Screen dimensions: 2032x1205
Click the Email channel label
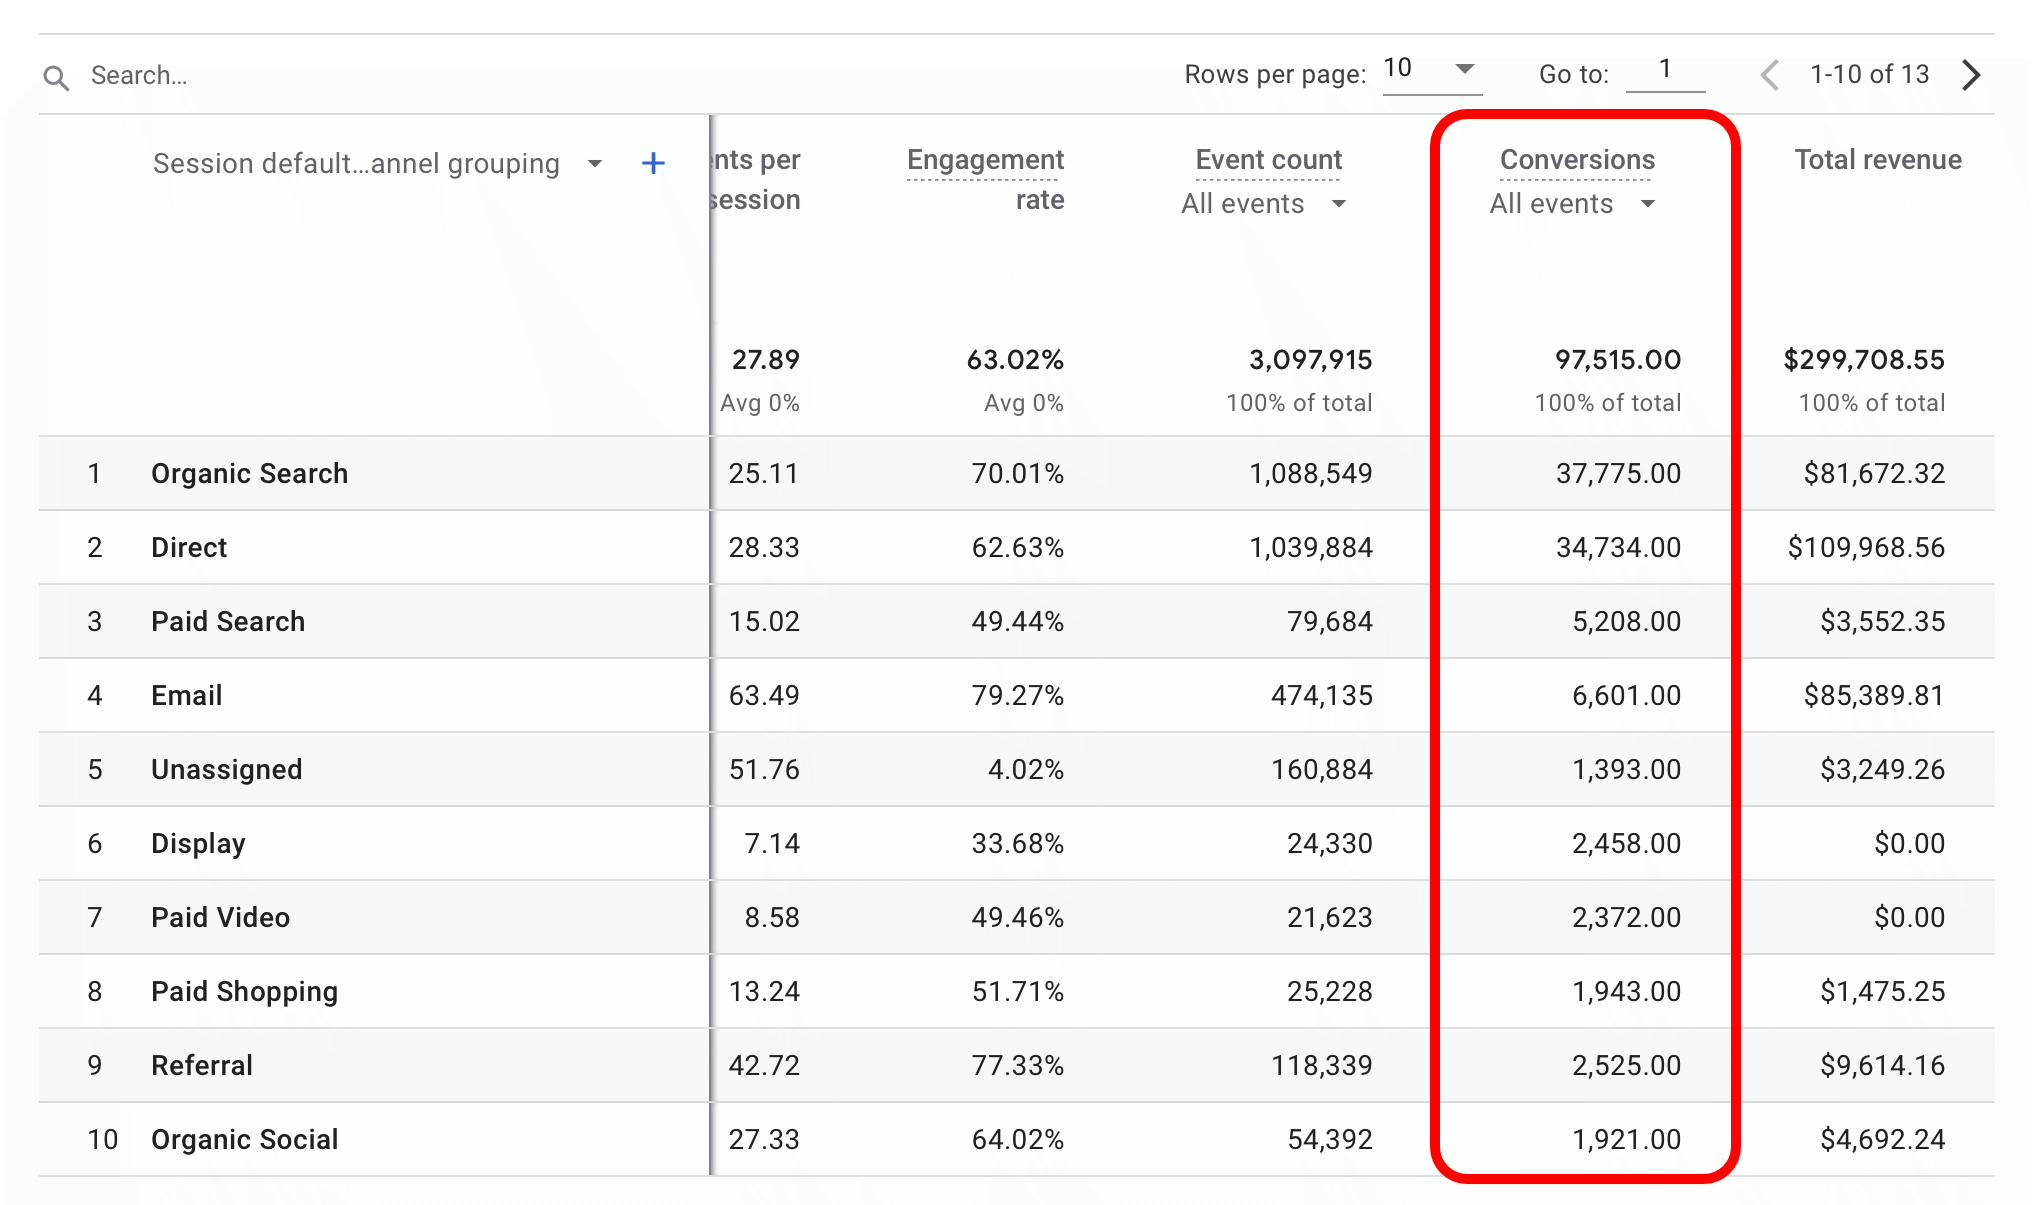(x=186, y=695)
